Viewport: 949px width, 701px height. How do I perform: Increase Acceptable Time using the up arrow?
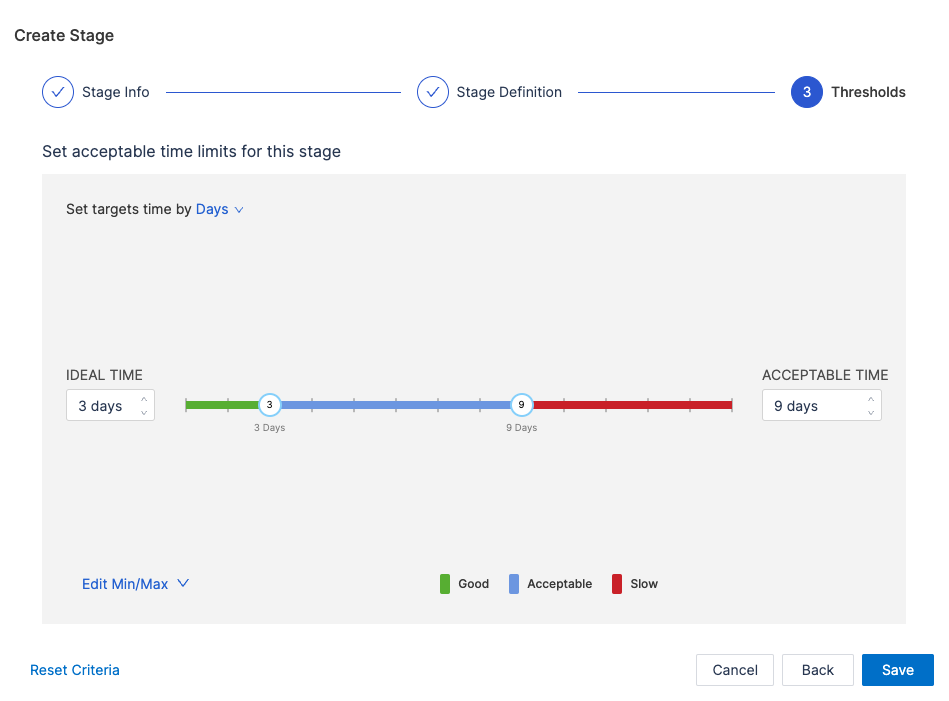(871, 399)
